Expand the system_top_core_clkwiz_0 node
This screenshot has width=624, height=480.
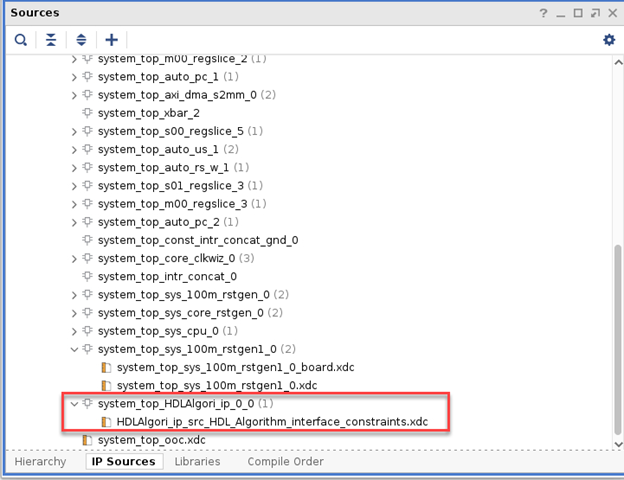pyautogui.click(x=74, y=258)
